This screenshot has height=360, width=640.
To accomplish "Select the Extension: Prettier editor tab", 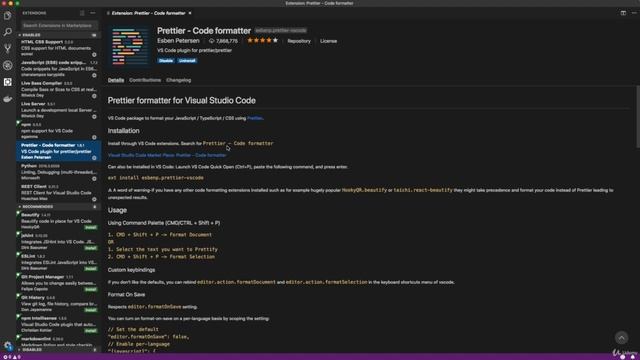I will 149,13.
